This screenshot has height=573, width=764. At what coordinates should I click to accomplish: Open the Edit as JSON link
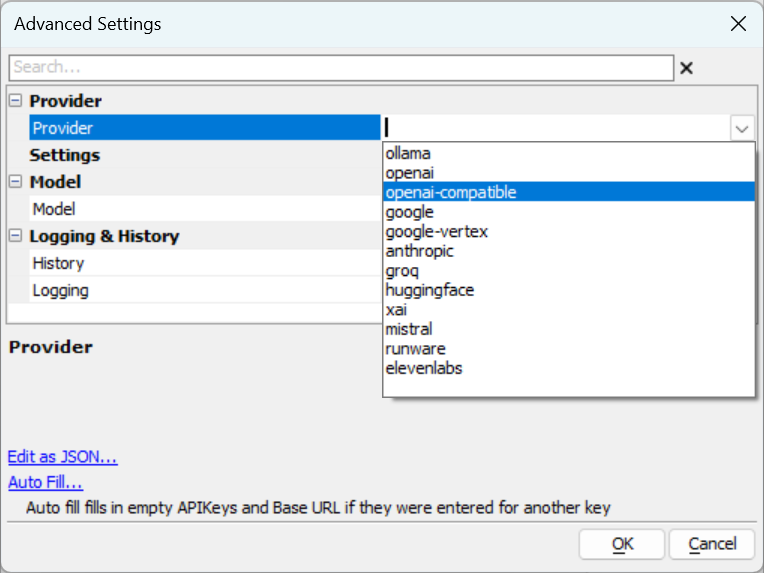coord(62,457)
